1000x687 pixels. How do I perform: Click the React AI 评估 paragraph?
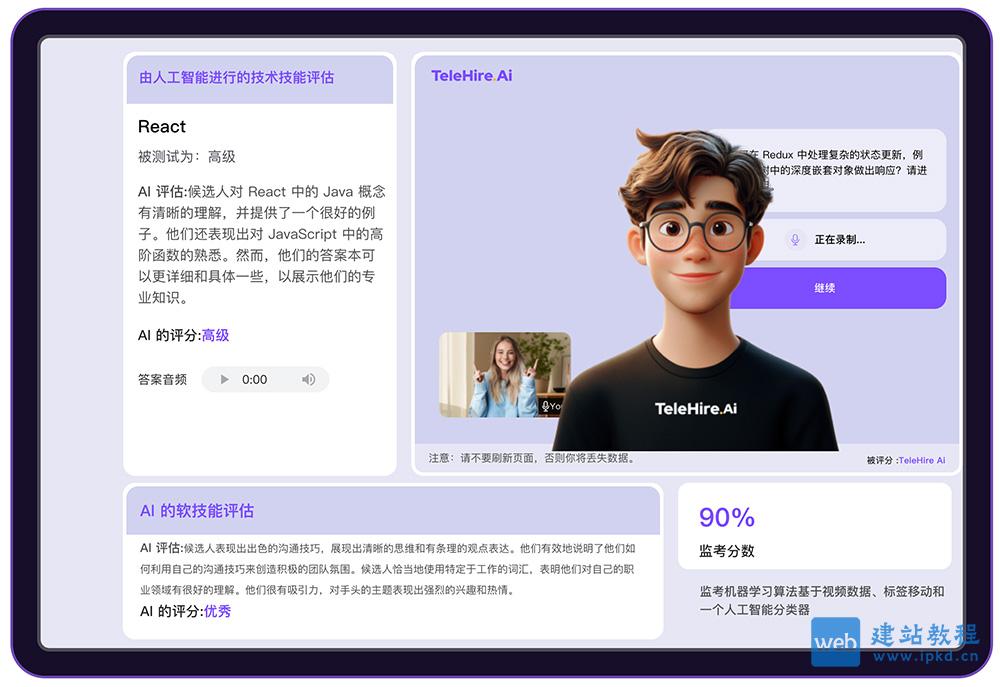coord(262,244)
